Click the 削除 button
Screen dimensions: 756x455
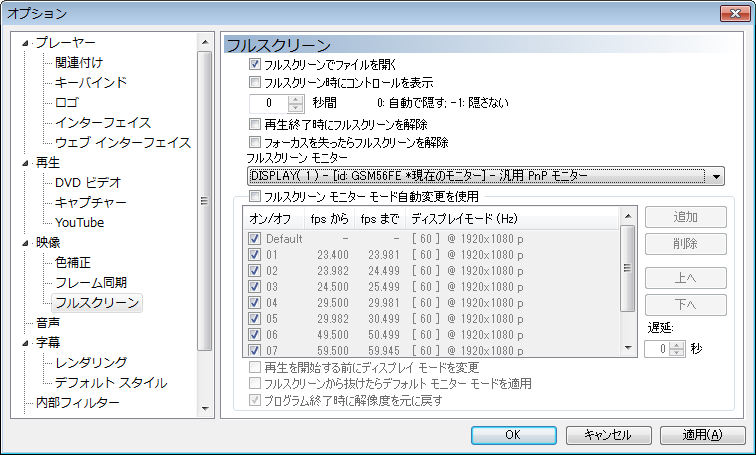686,244
